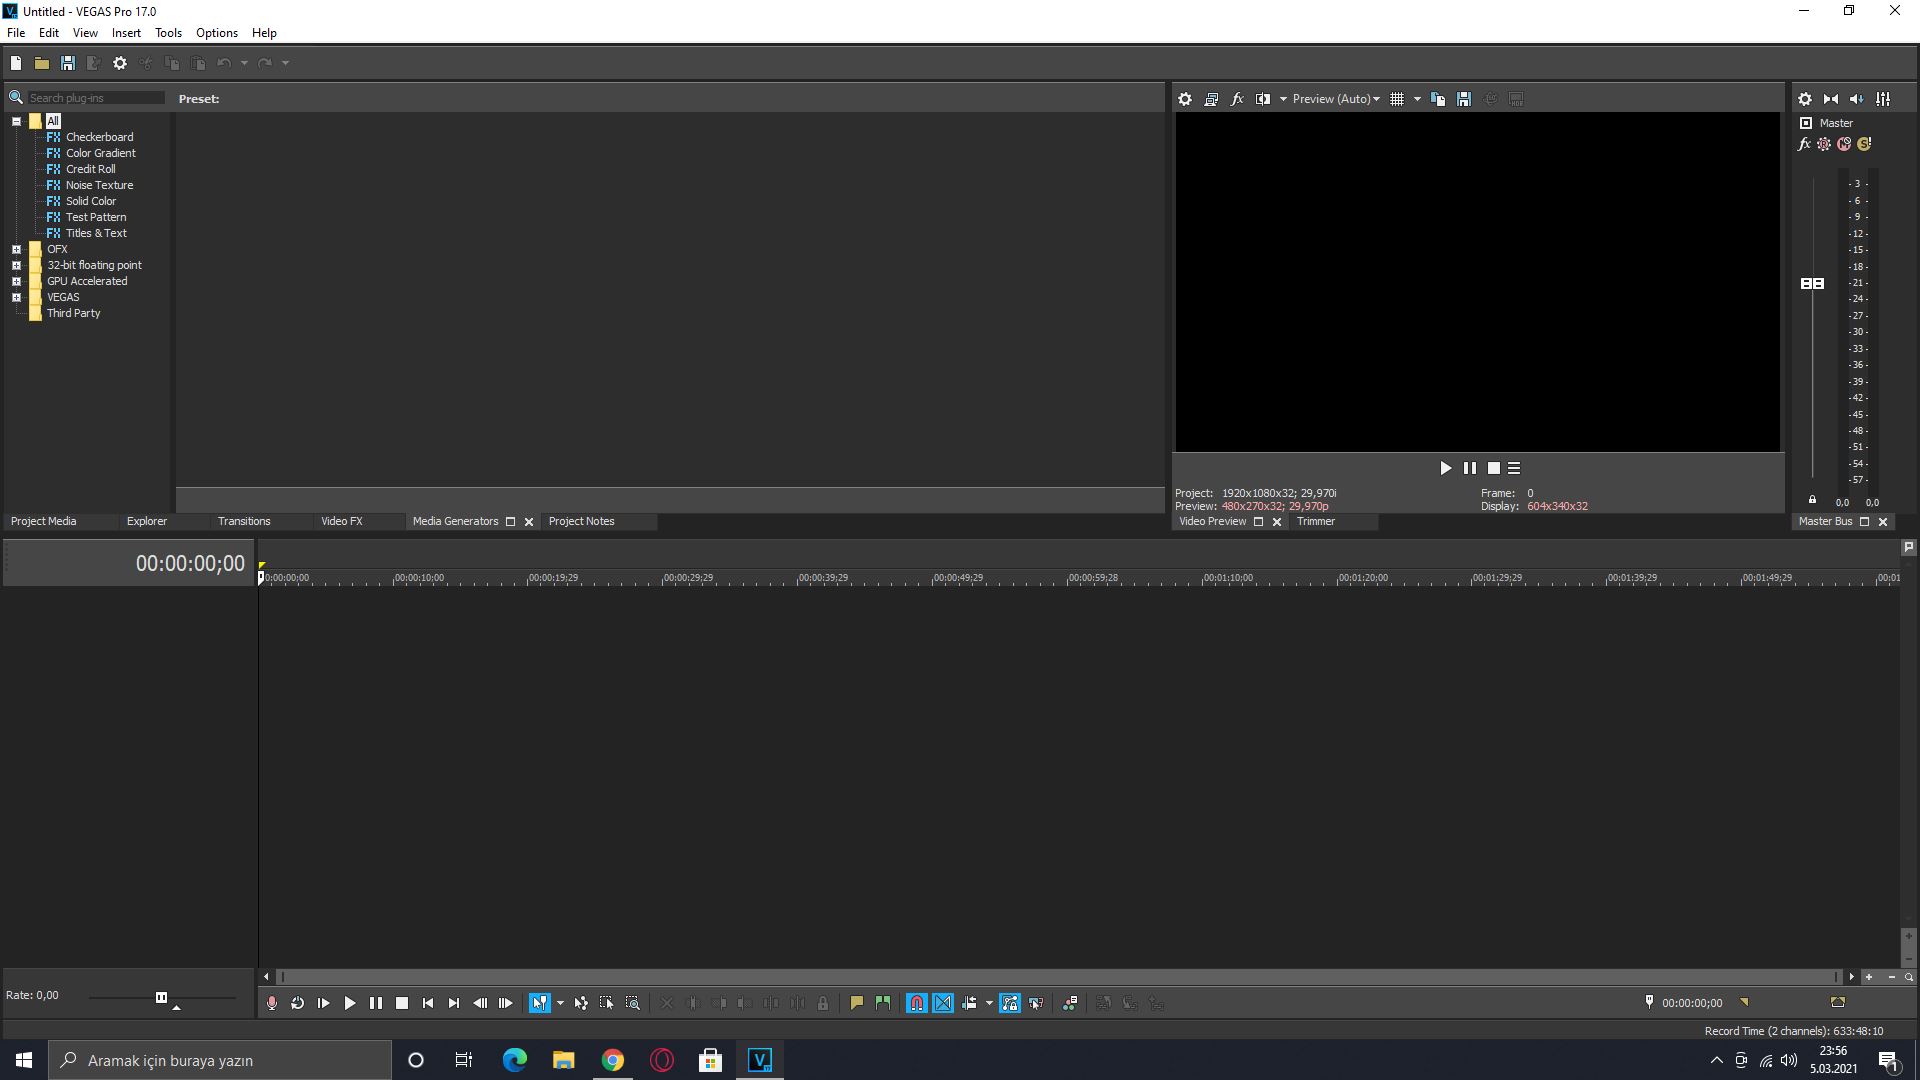
Task: Lock Master fader channels padlock
Action: click(1812, 500)
